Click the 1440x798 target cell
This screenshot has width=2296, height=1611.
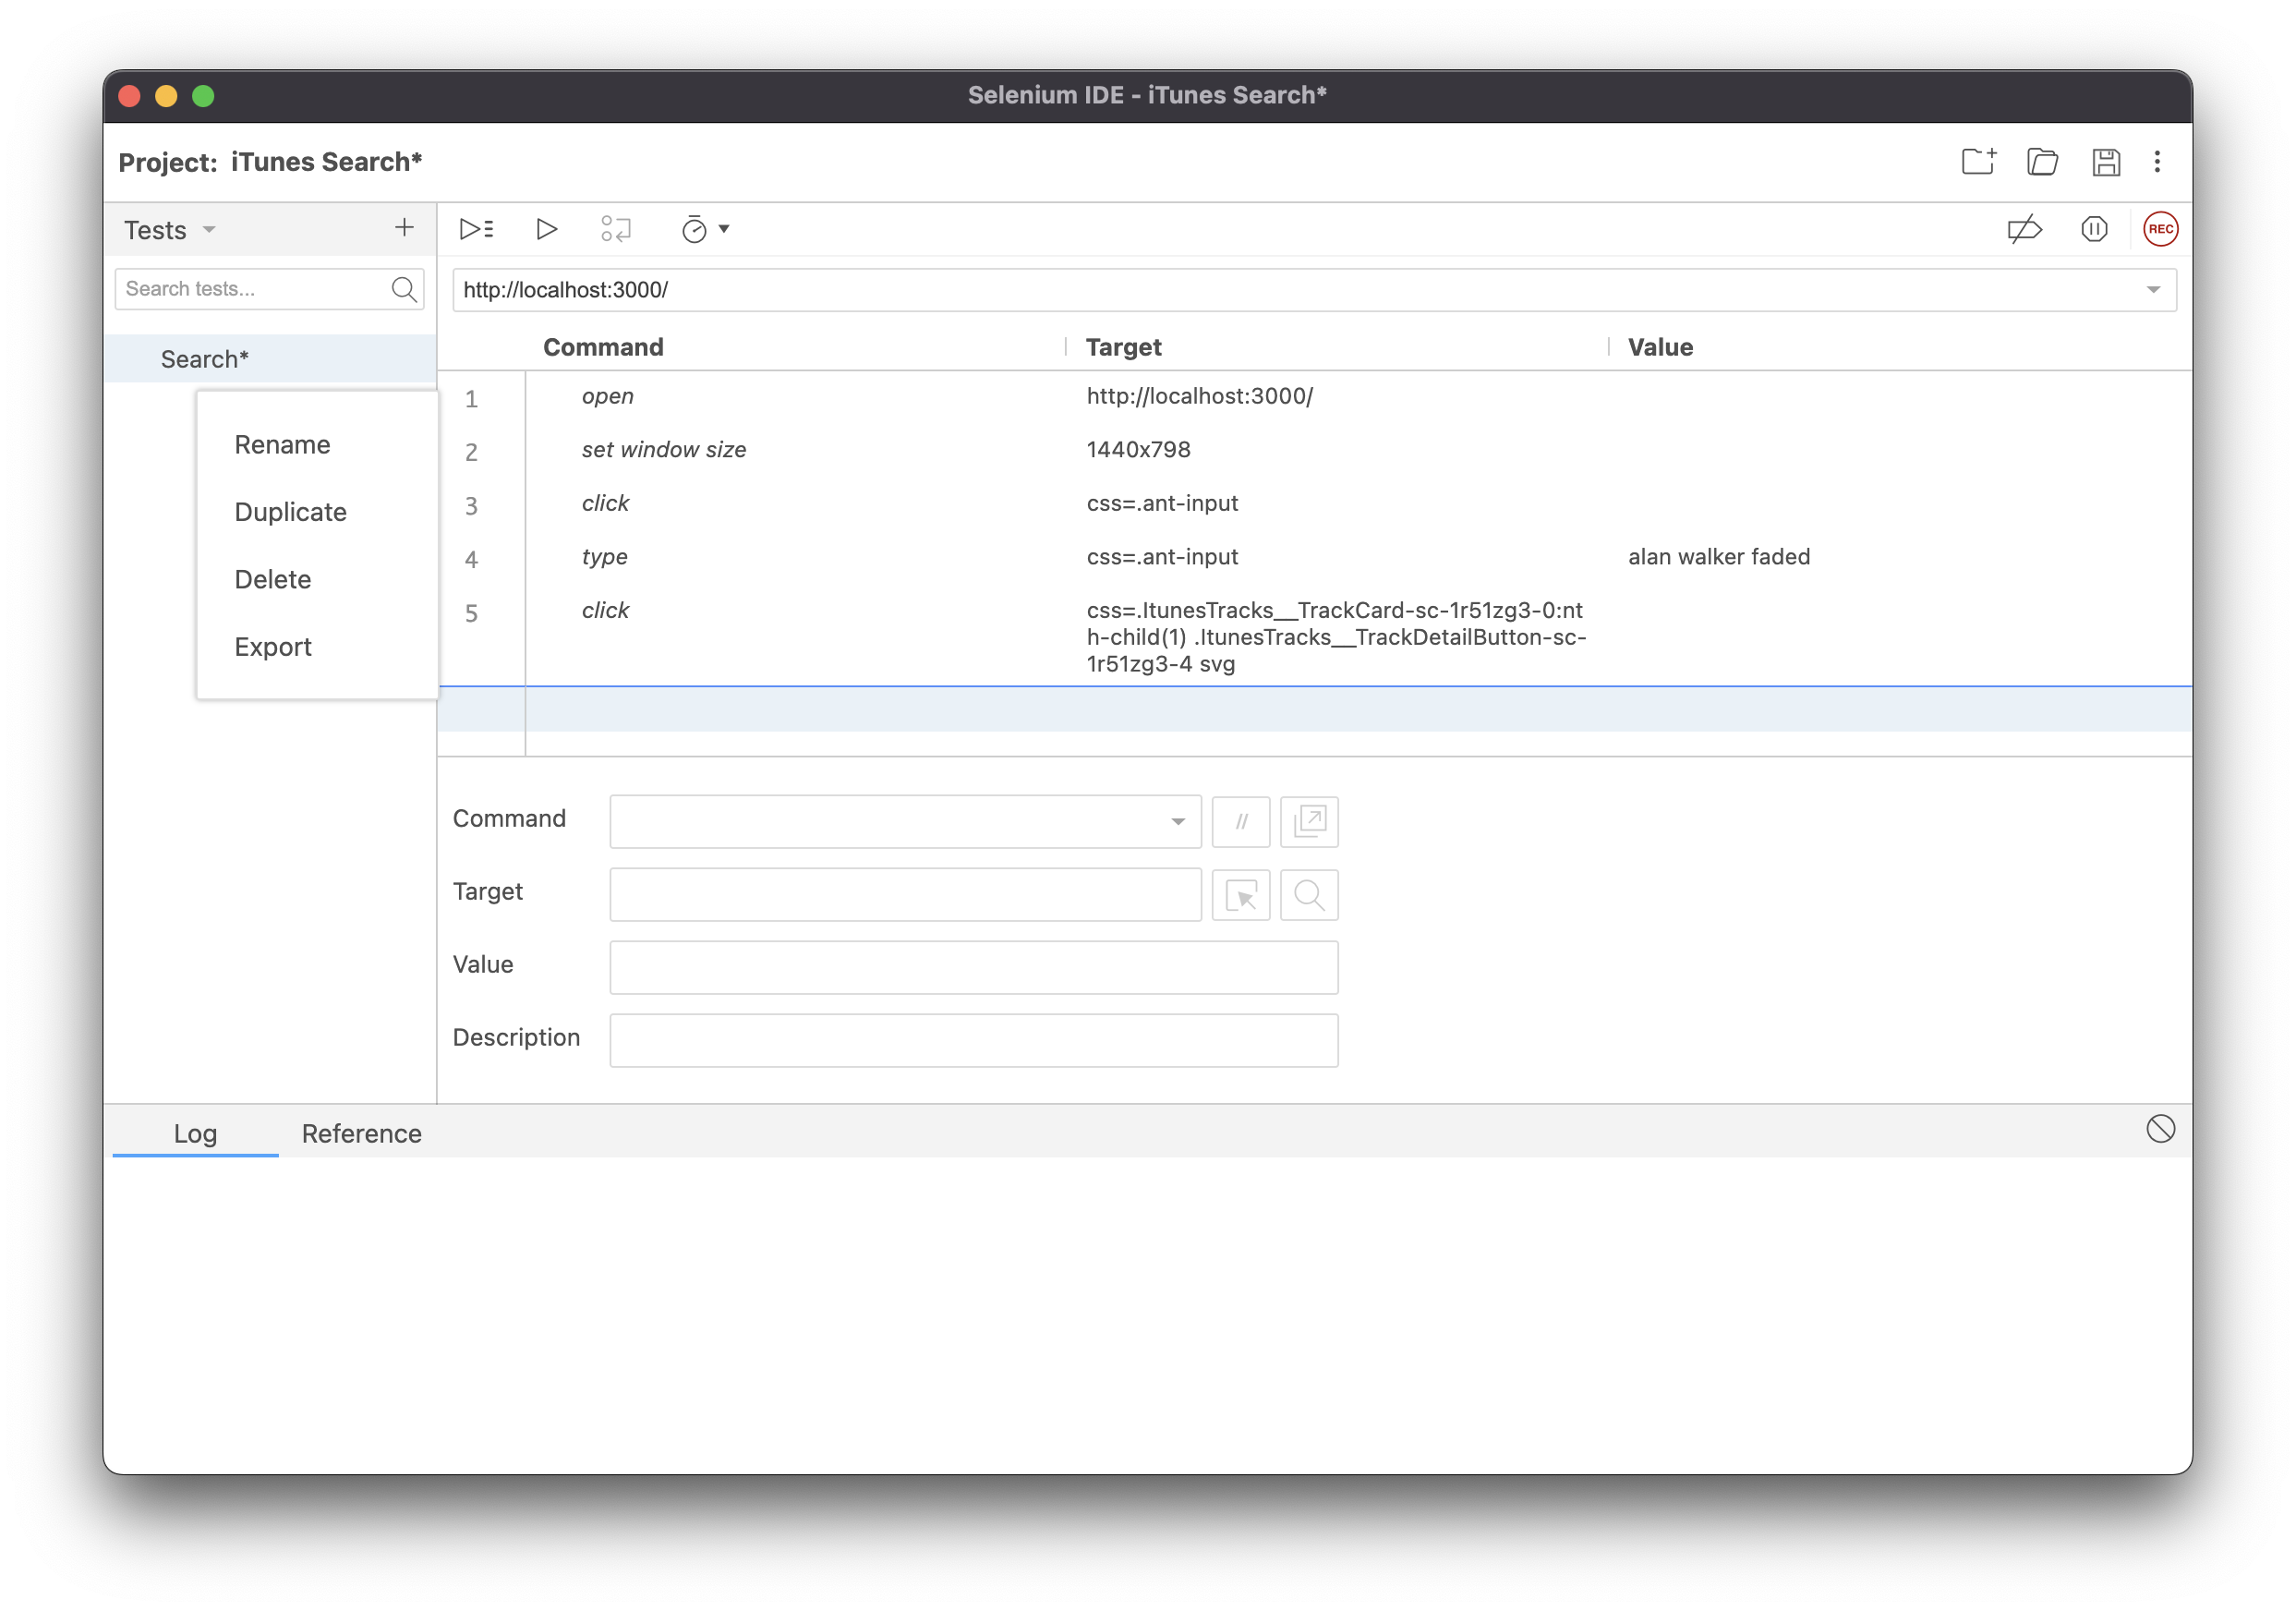[x=1138, y=450]
